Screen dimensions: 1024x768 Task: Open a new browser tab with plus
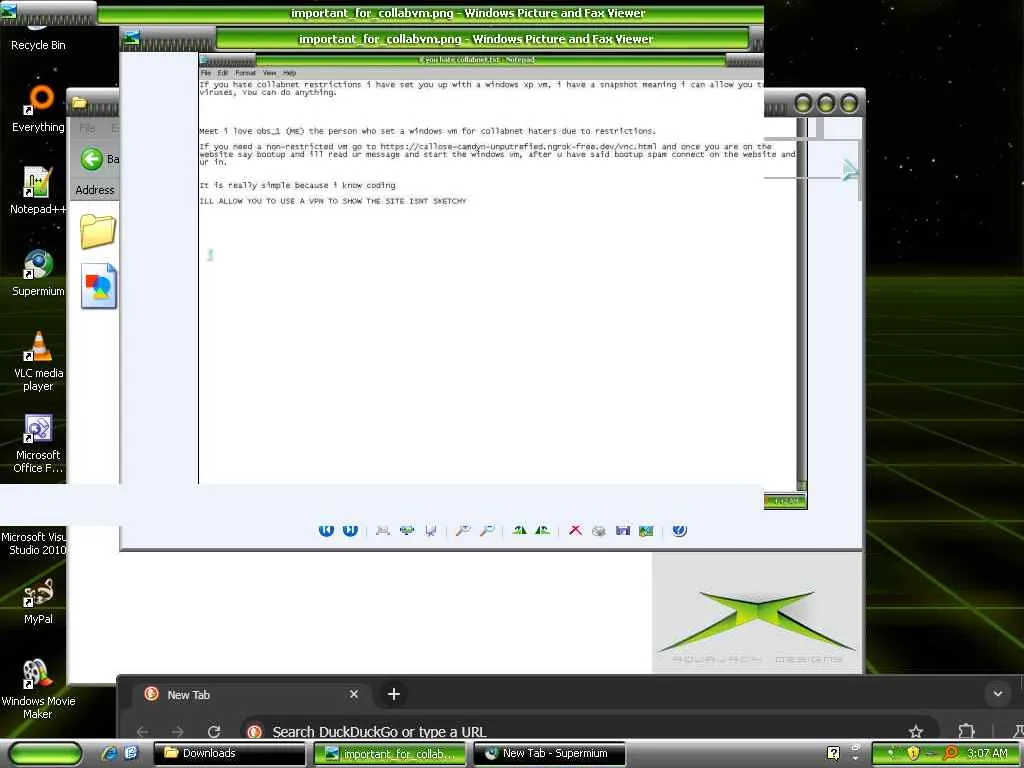[x=393, y=694]
